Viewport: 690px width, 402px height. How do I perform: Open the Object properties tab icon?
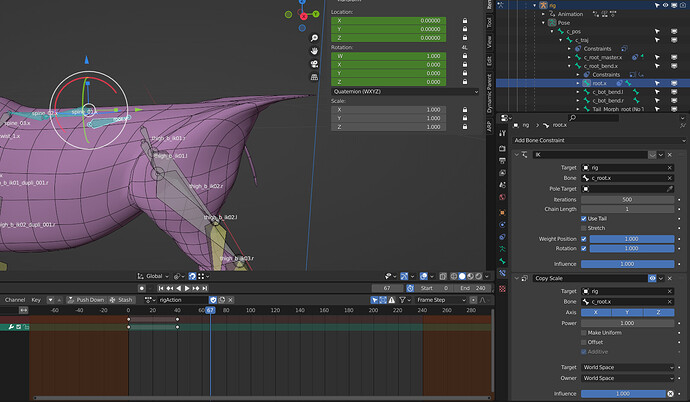(x=502, y=212)
